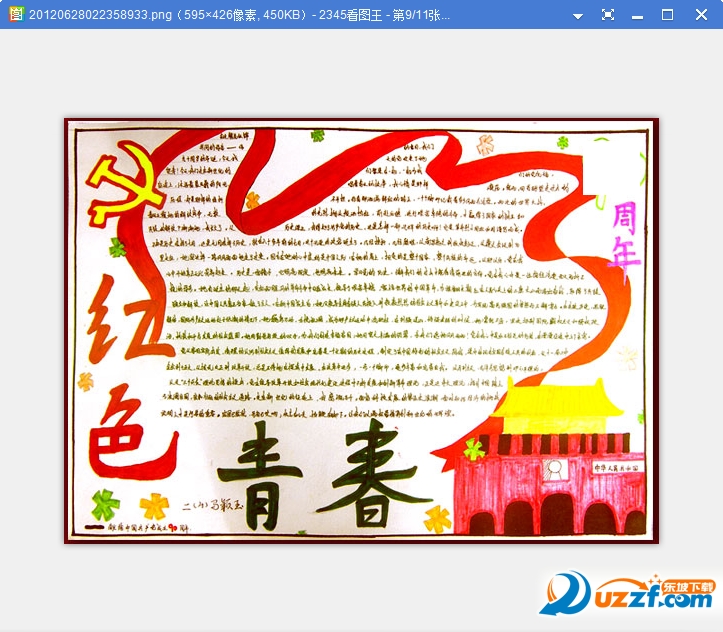Click the 2345看图王 app icon in title bar
The height and width of the screenshot is (632, 723).
click(16, 14)
